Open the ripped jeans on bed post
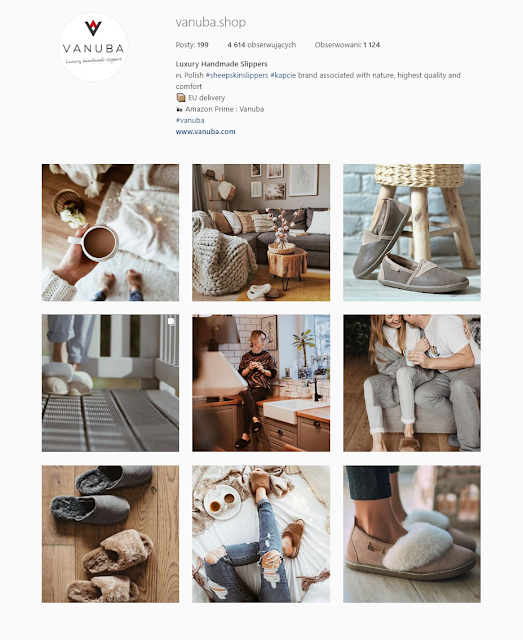The width and height of the screenshot is (523, 640). tap(261, 534)
